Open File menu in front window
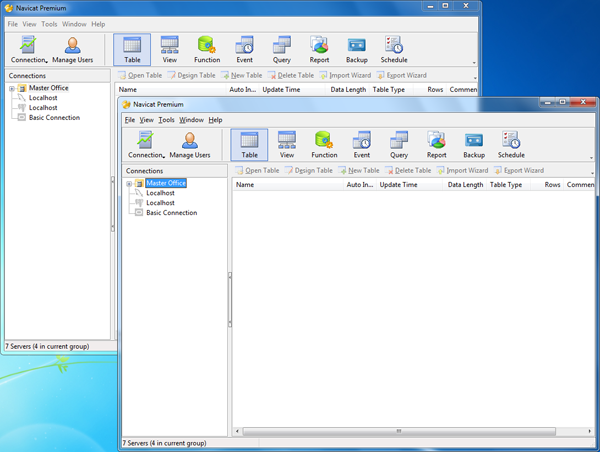This screenshot has height=452, width=600. point(130,120)
